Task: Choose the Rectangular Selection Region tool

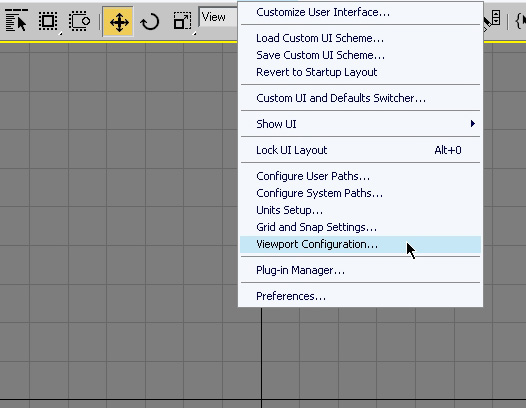Action: coord(48,21)
